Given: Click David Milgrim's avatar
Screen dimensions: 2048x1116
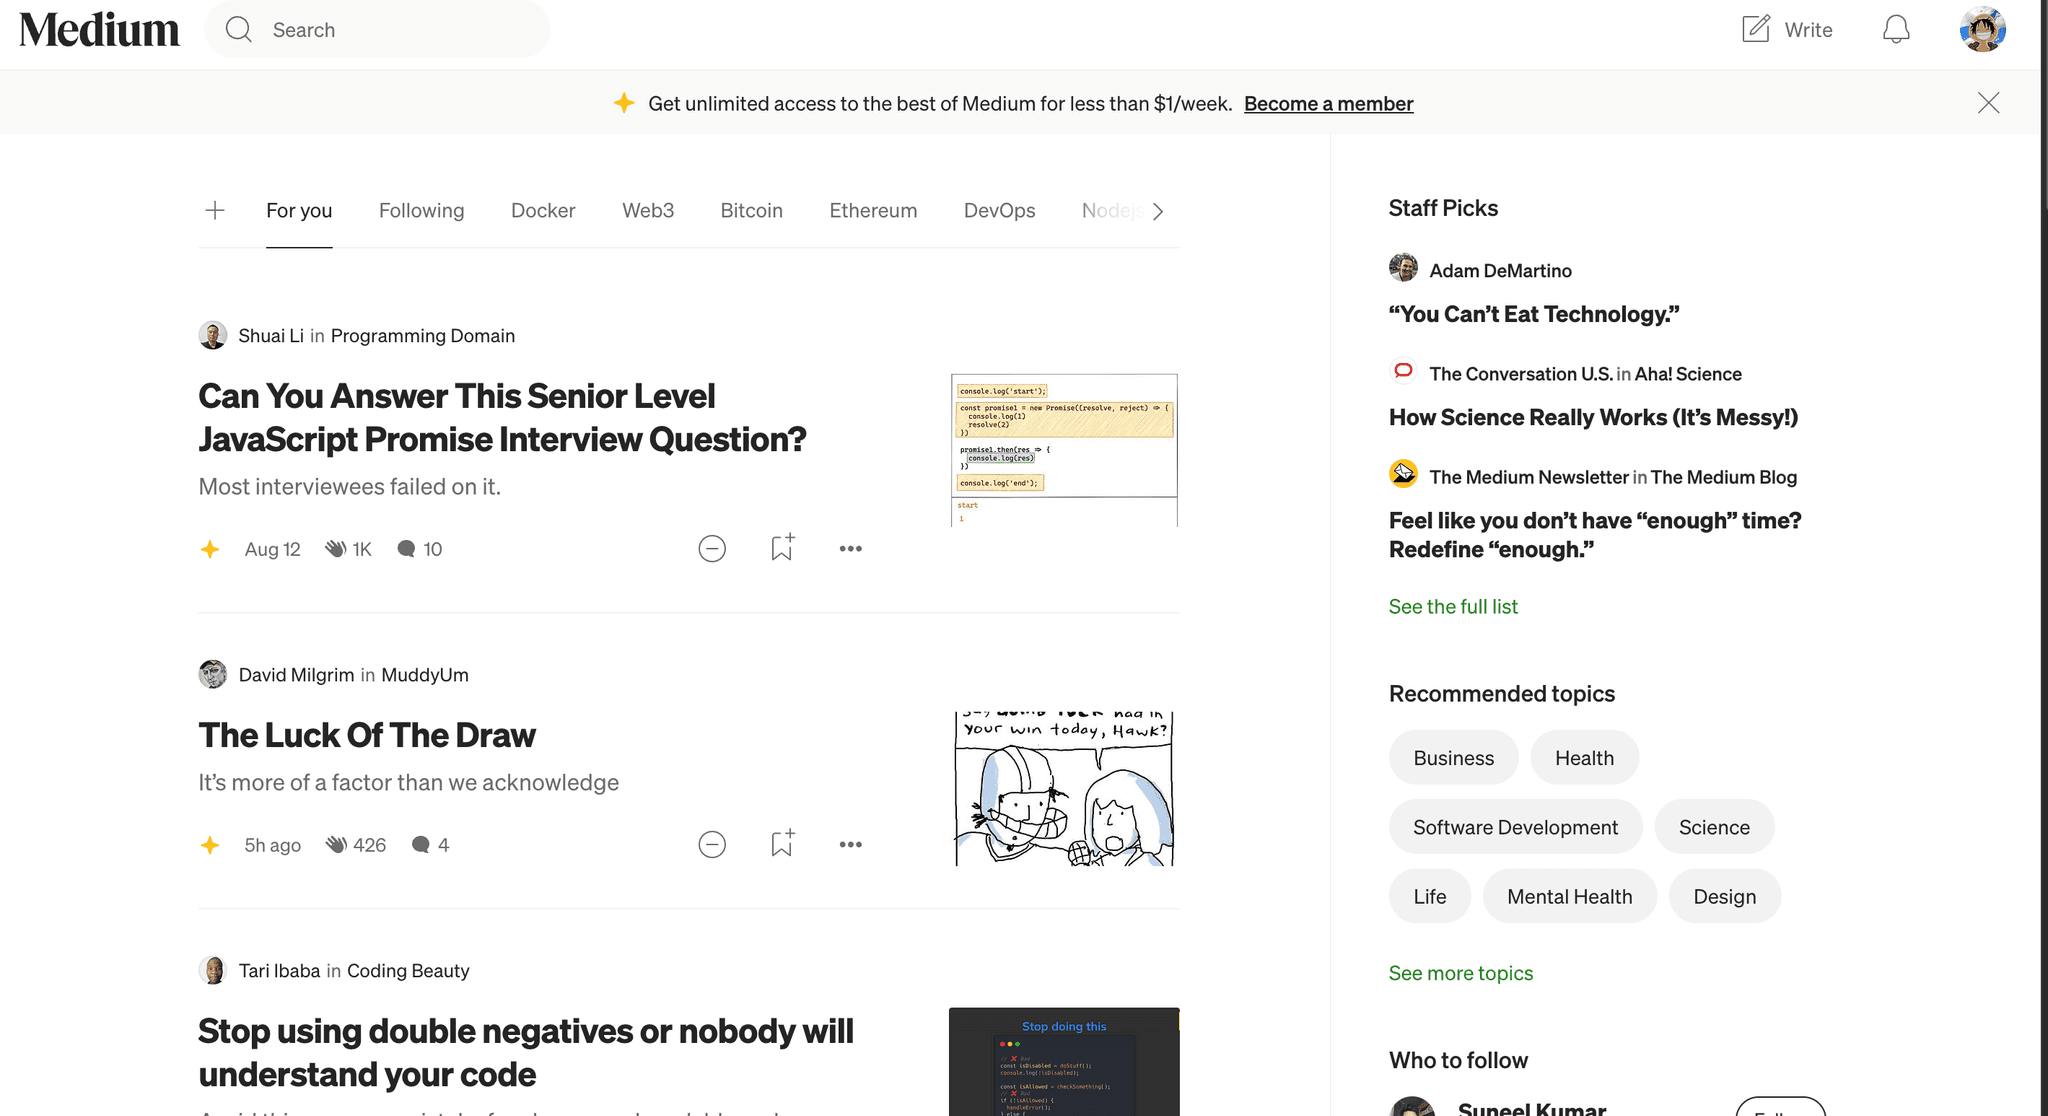Looking at the screenshot, I should pyautogui.click(x=212, y=674).
